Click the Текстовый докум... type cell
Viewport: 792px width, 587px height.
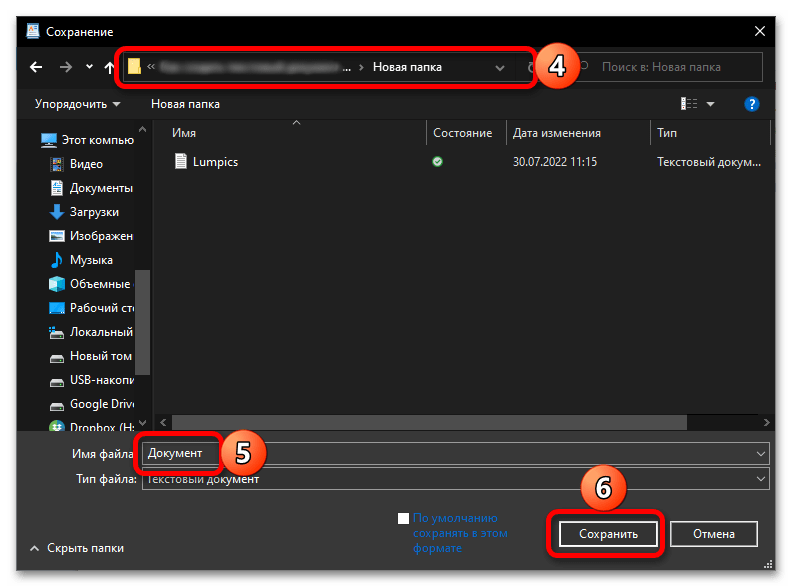(709, 162)
